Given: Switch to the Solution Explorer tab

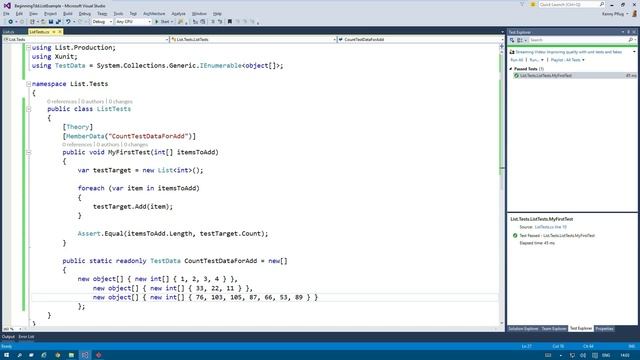Looking at the screenshot, I should pos(523,329).
